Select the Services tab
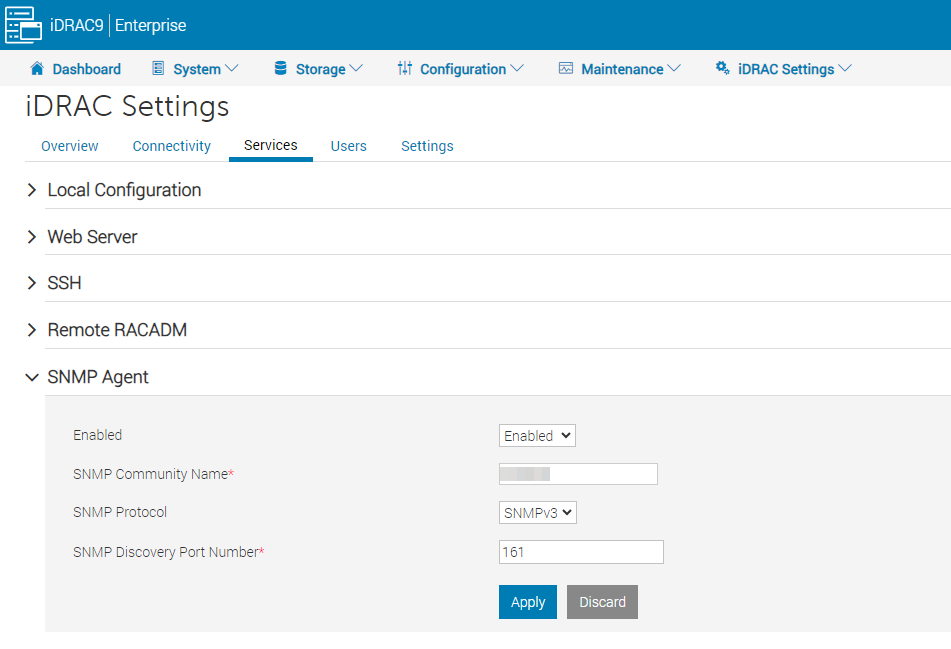The height and width of the screenshot is (649, 951). 271,146
